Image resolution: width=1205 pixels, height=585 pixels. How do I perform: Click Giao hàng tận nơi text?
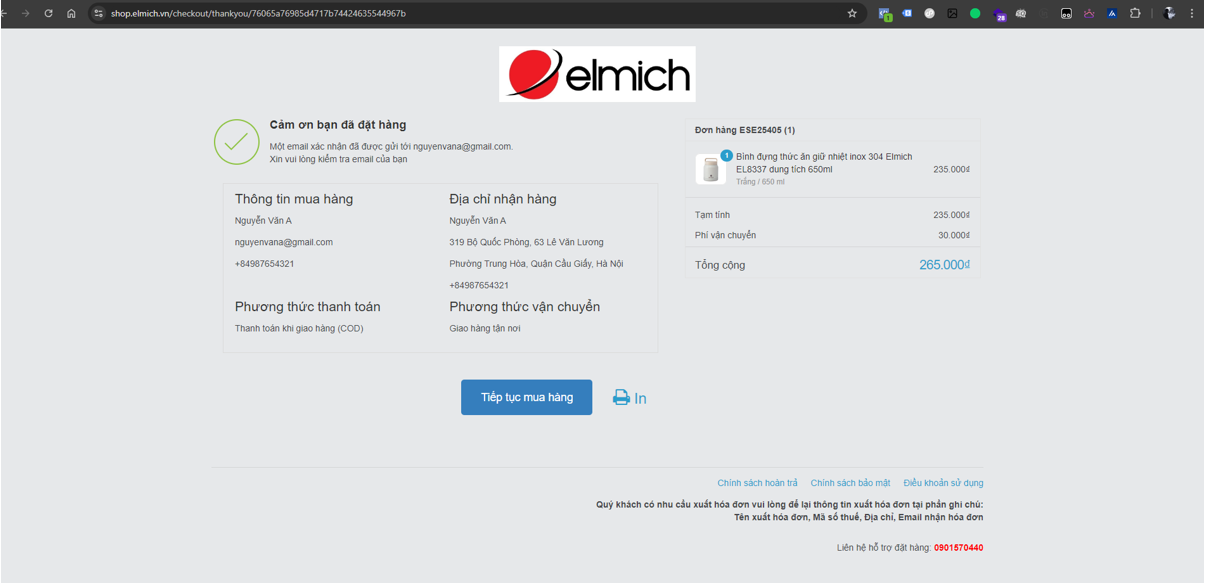coord(485,328)
